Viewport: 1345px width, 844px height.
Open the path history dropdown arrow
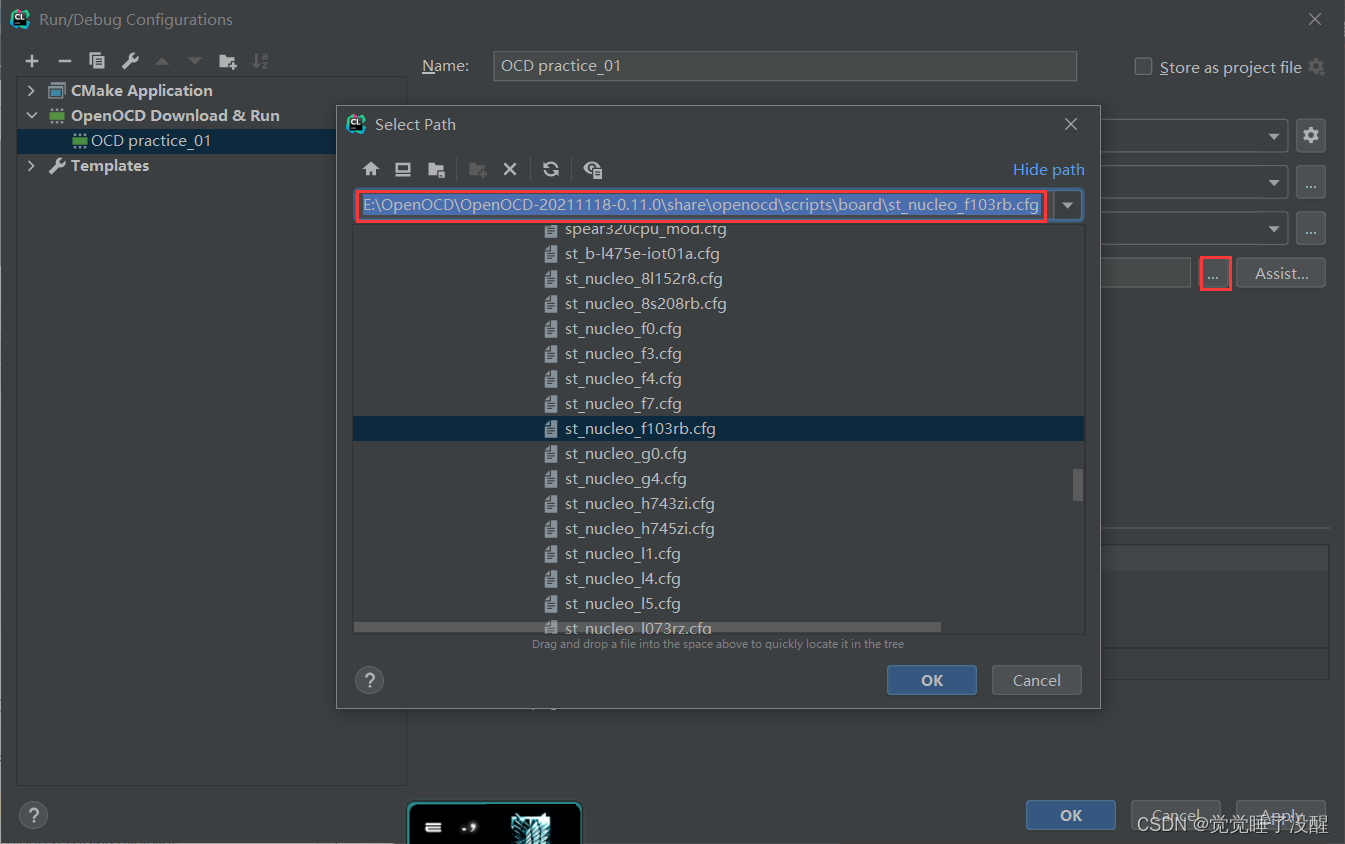(1068, 206)
